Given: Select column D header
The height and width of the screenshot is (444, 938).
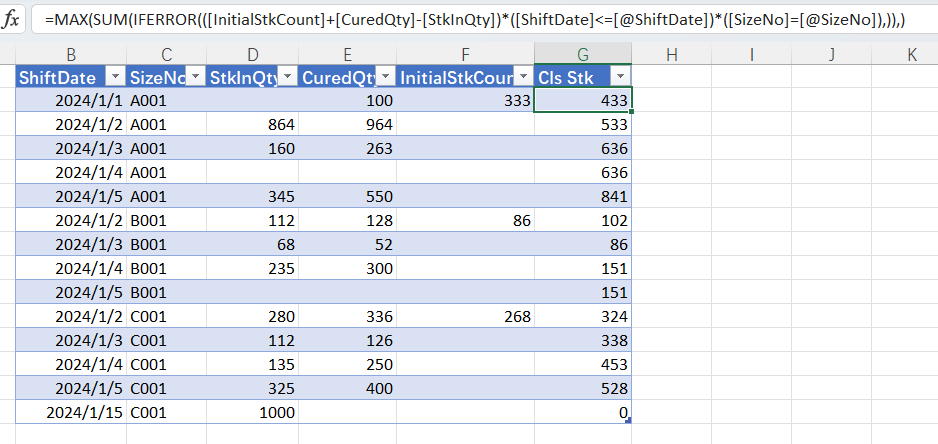Looking at the screenshot, I should (252, 54).
